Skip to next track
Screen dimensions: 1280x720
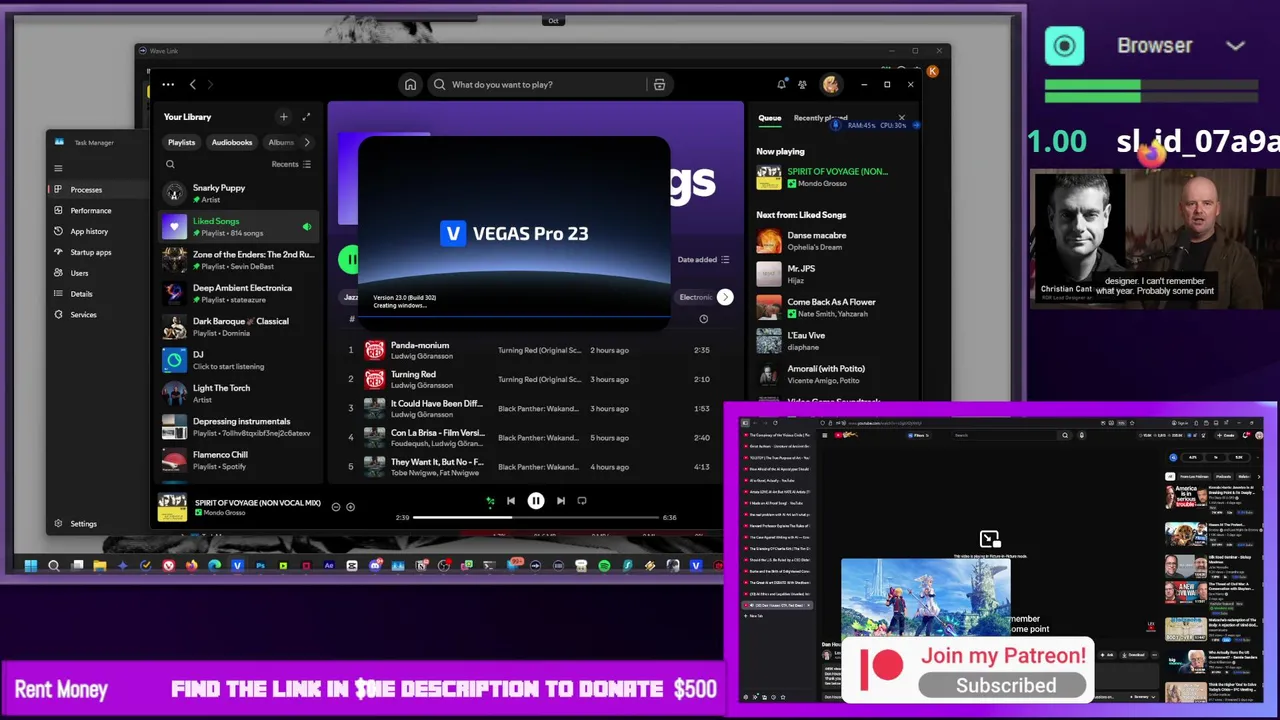click(560, 501)
